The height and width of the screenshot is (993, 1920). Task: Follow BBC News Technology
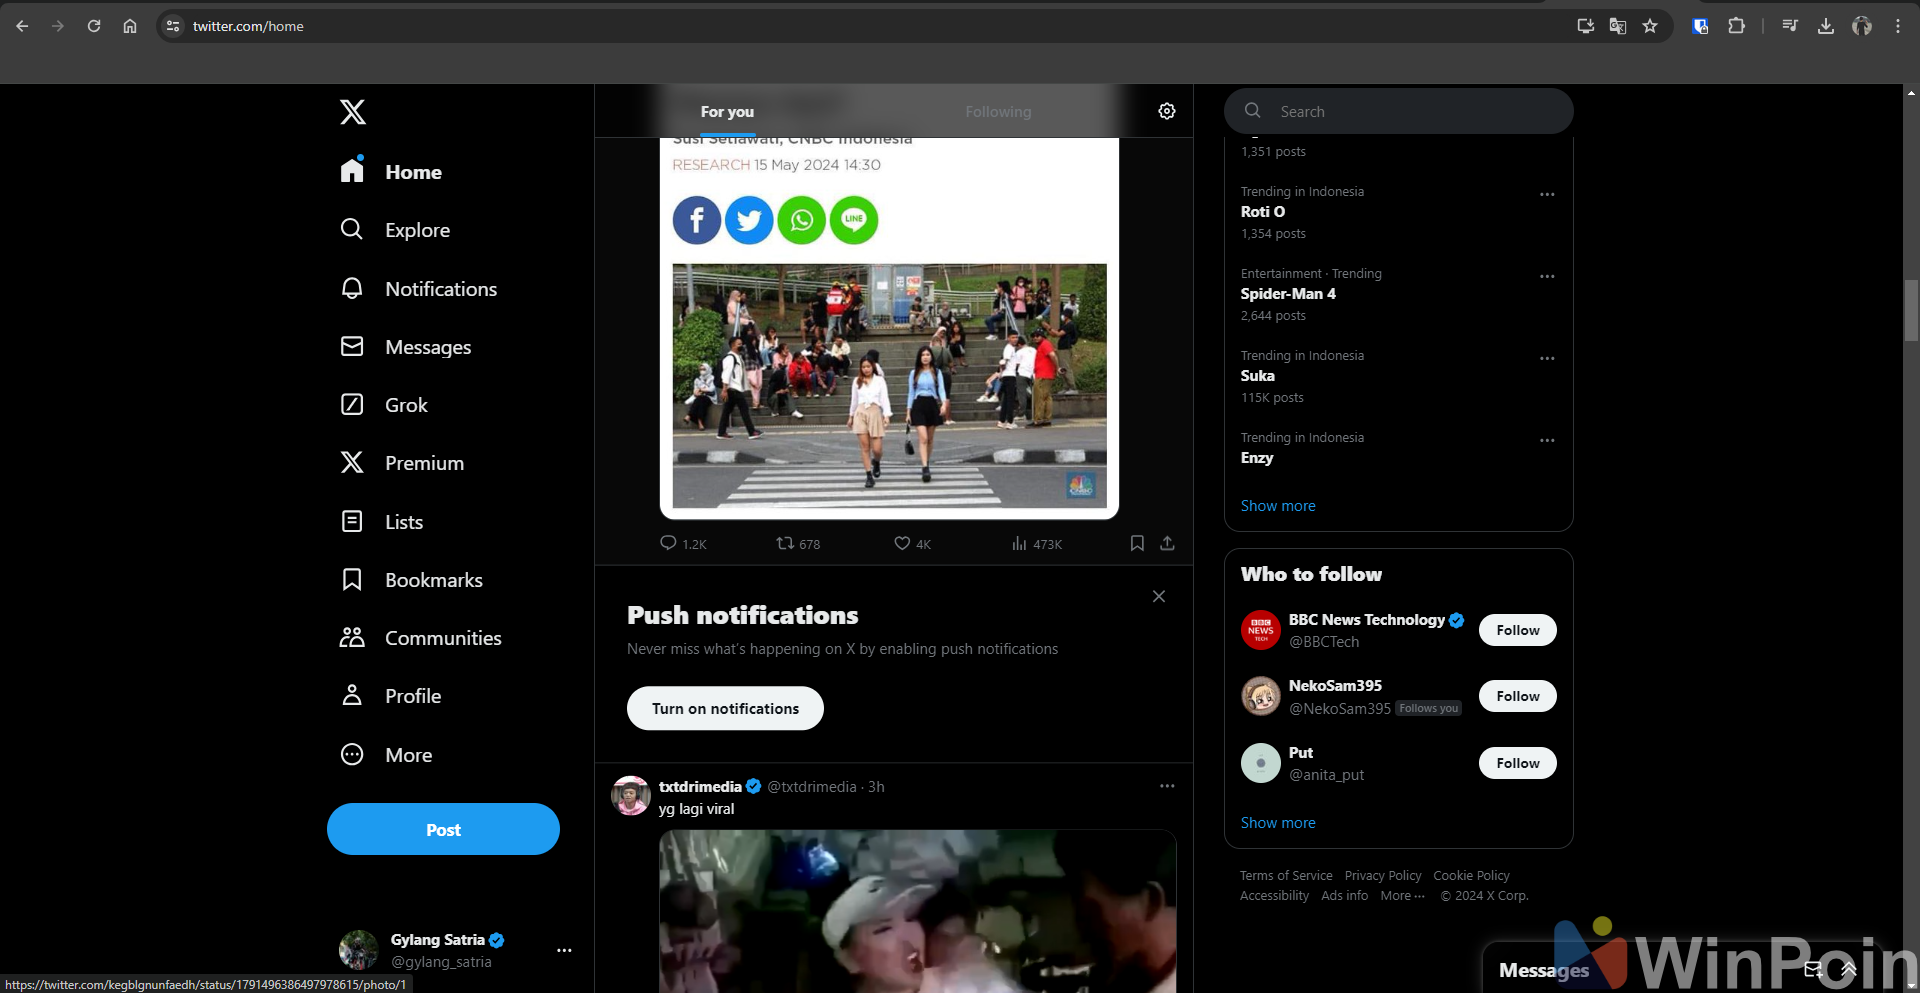click(x=1518, y=630)
